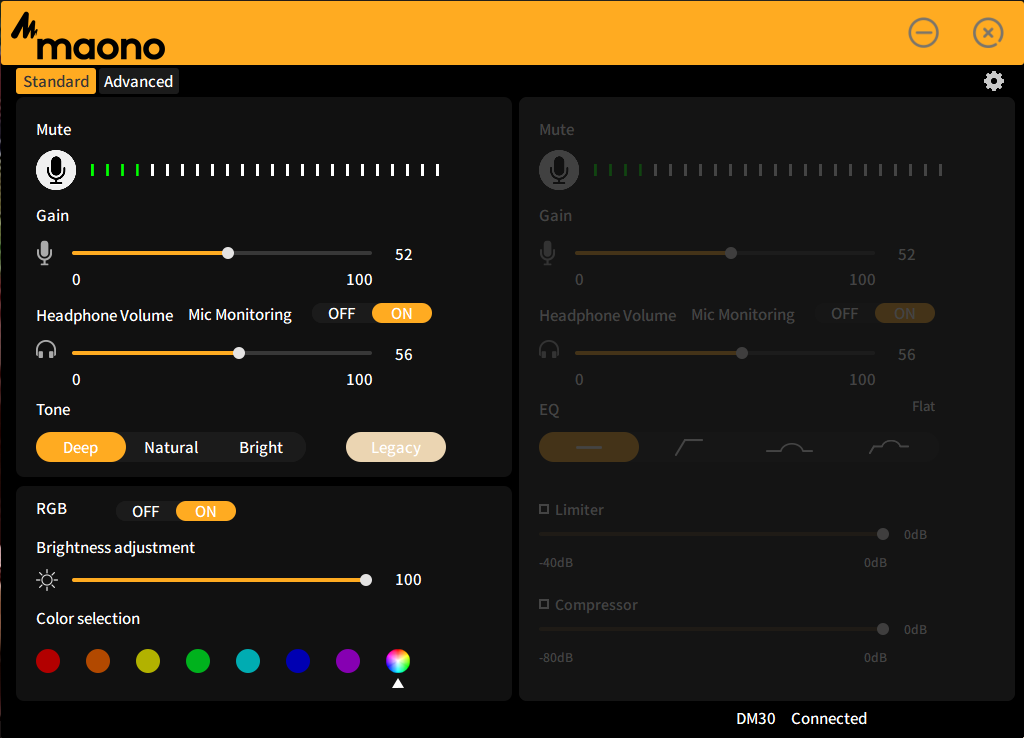
Task: Pick the red color swatch
Action: coord(48,661)
